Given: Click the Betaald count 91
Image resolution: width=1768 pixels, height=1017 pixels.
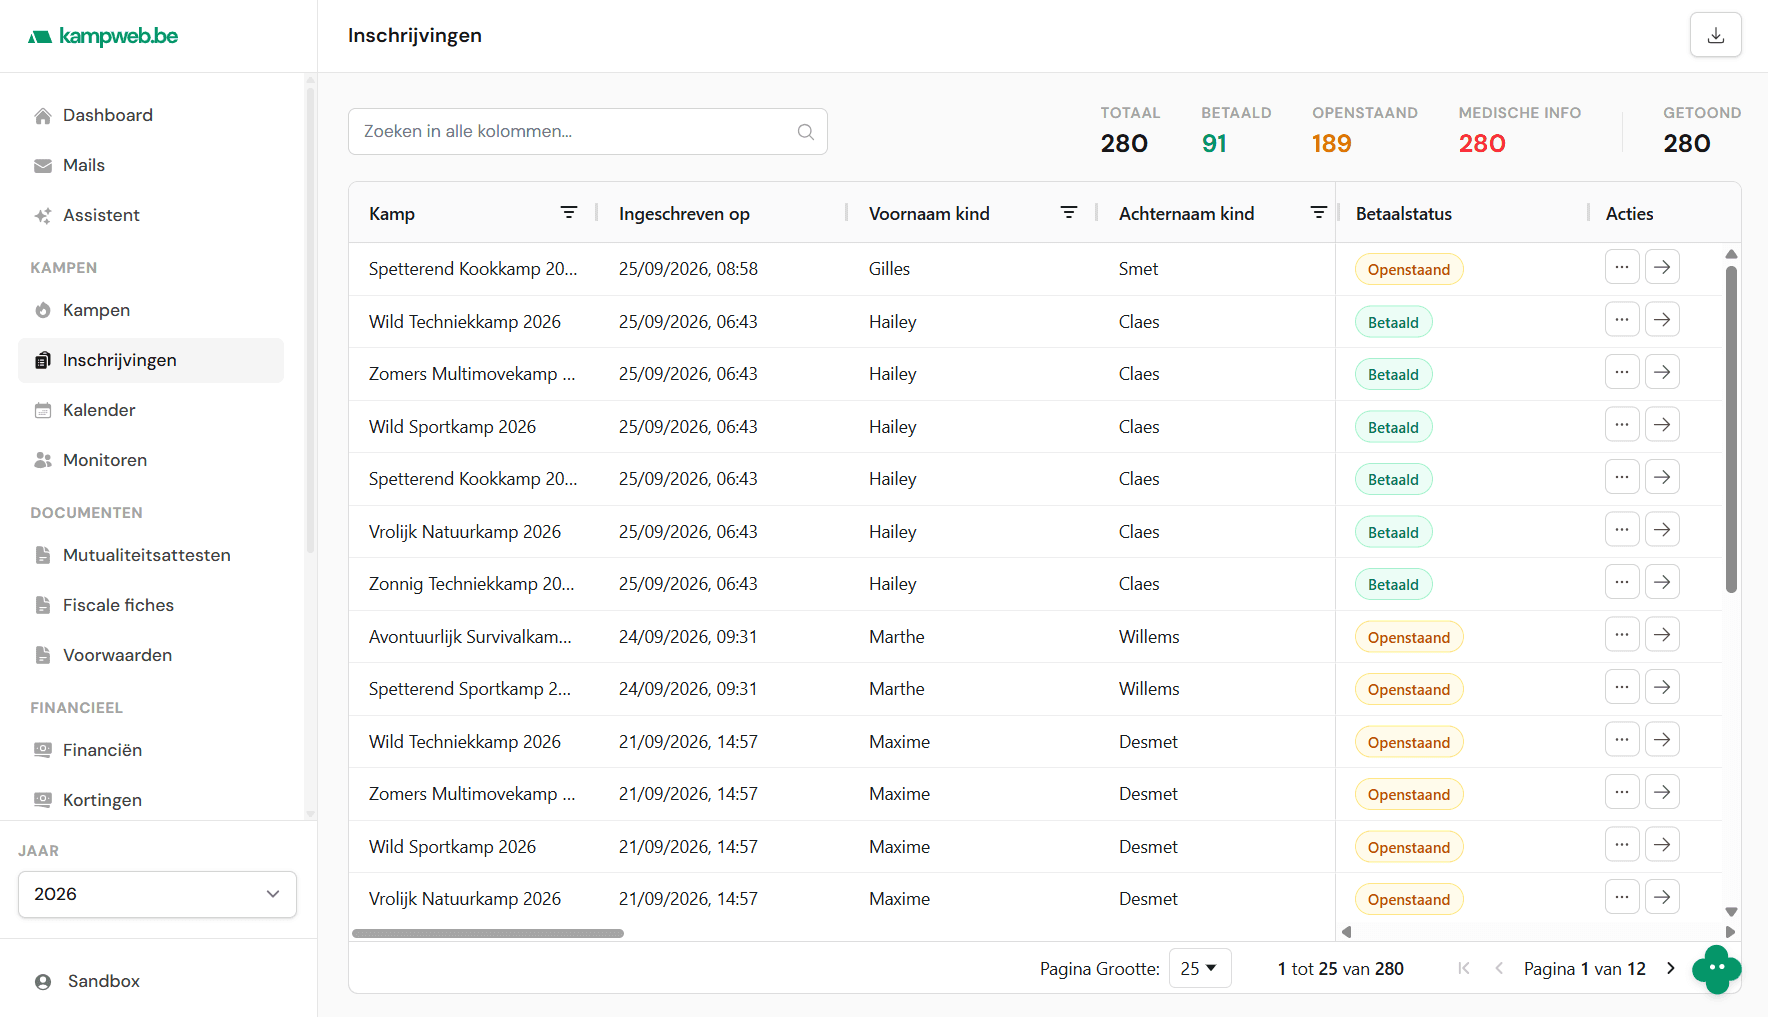Looking at the screenshot, I should (1214, 143).
